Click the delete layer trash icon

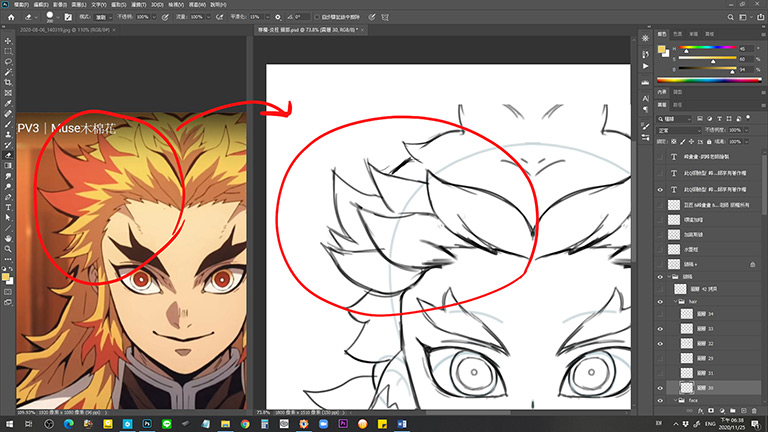coord(754,410)
